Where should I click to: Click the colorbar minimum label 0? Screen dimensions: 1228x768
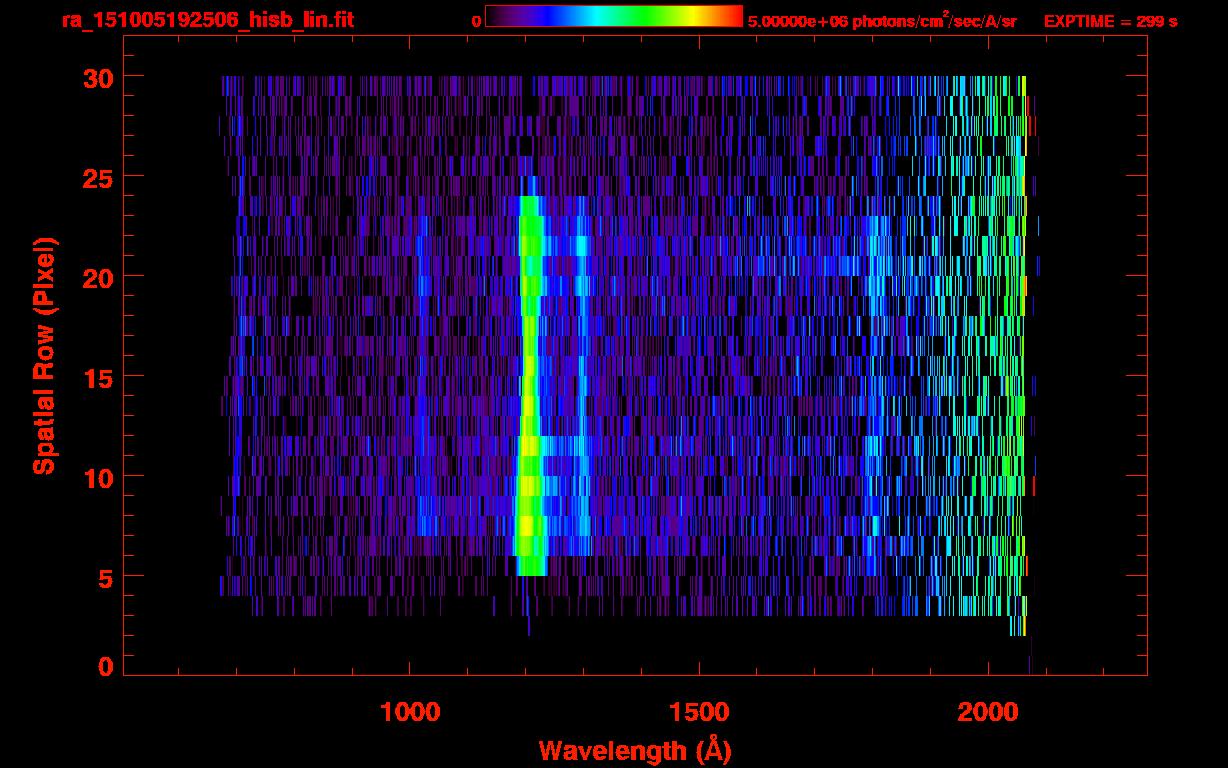pyautogui.click(x=477, y=21)
